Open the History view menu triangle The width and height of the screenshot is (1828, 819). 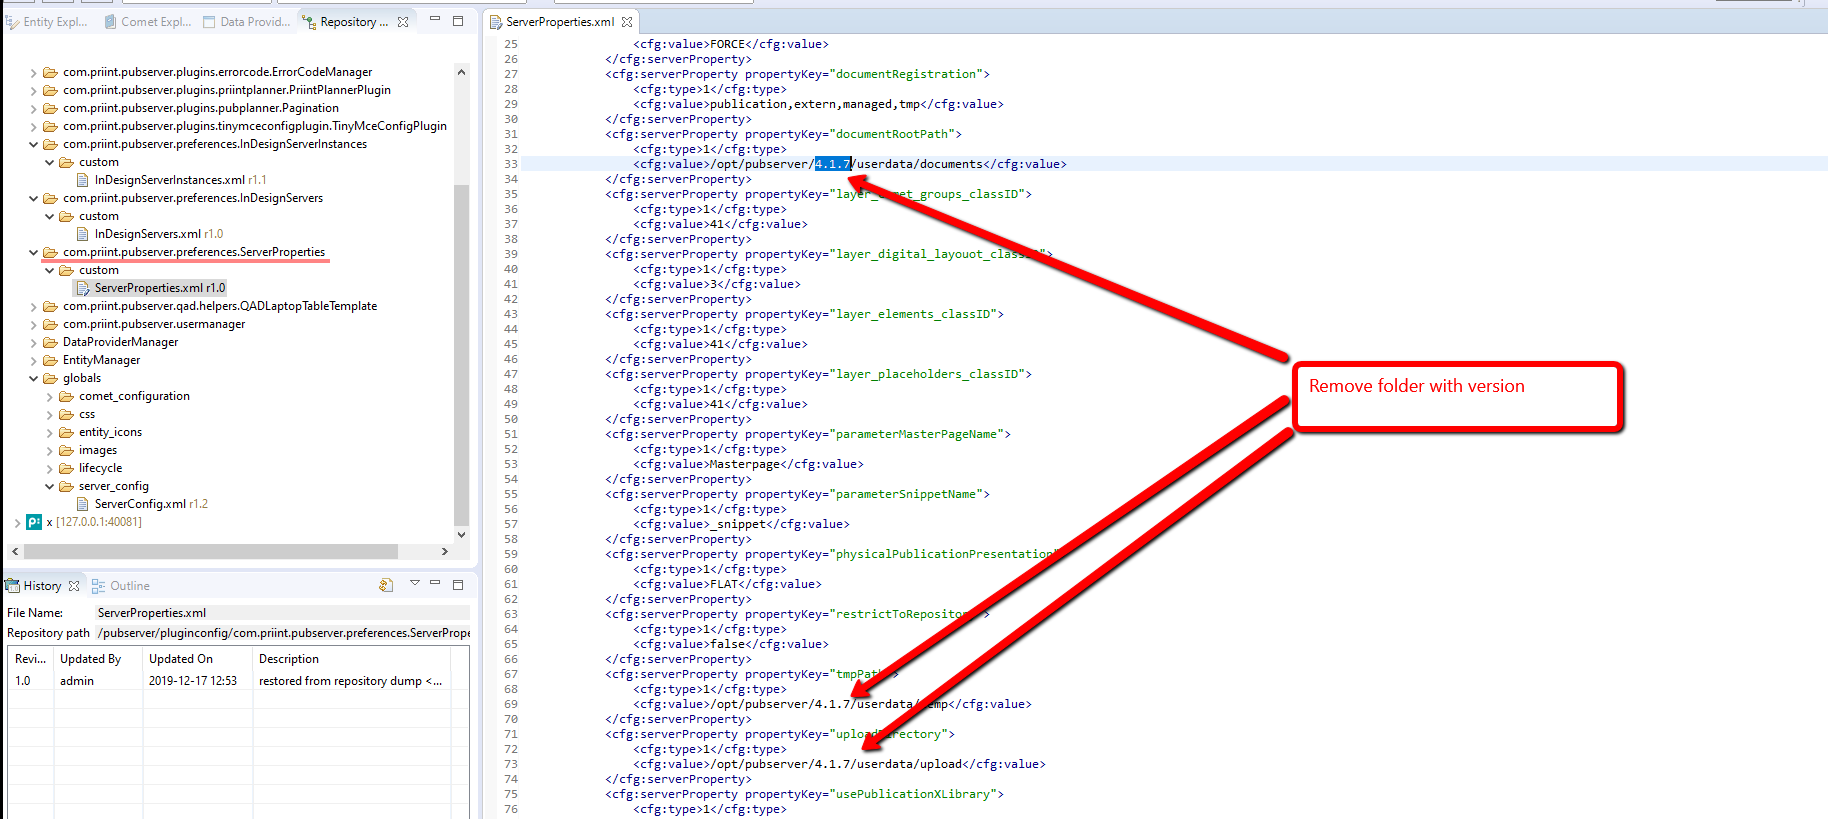tap(414, 583)
